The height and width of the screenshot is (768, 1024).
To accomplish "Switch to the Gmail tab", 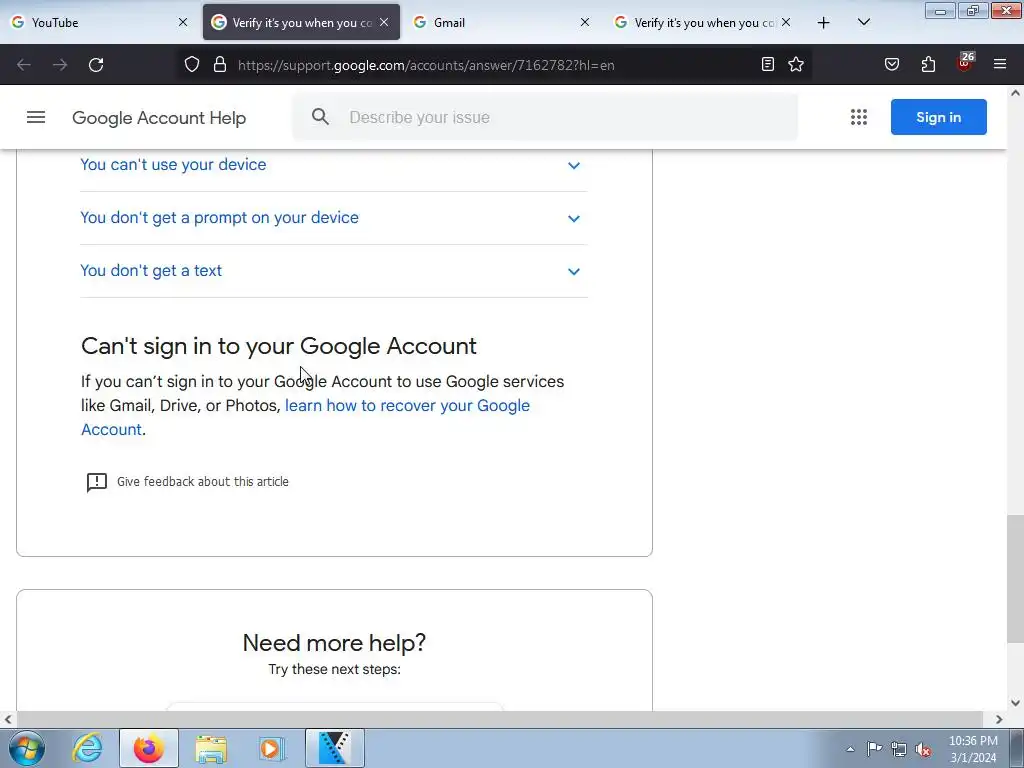I will [x=502, y=22].
